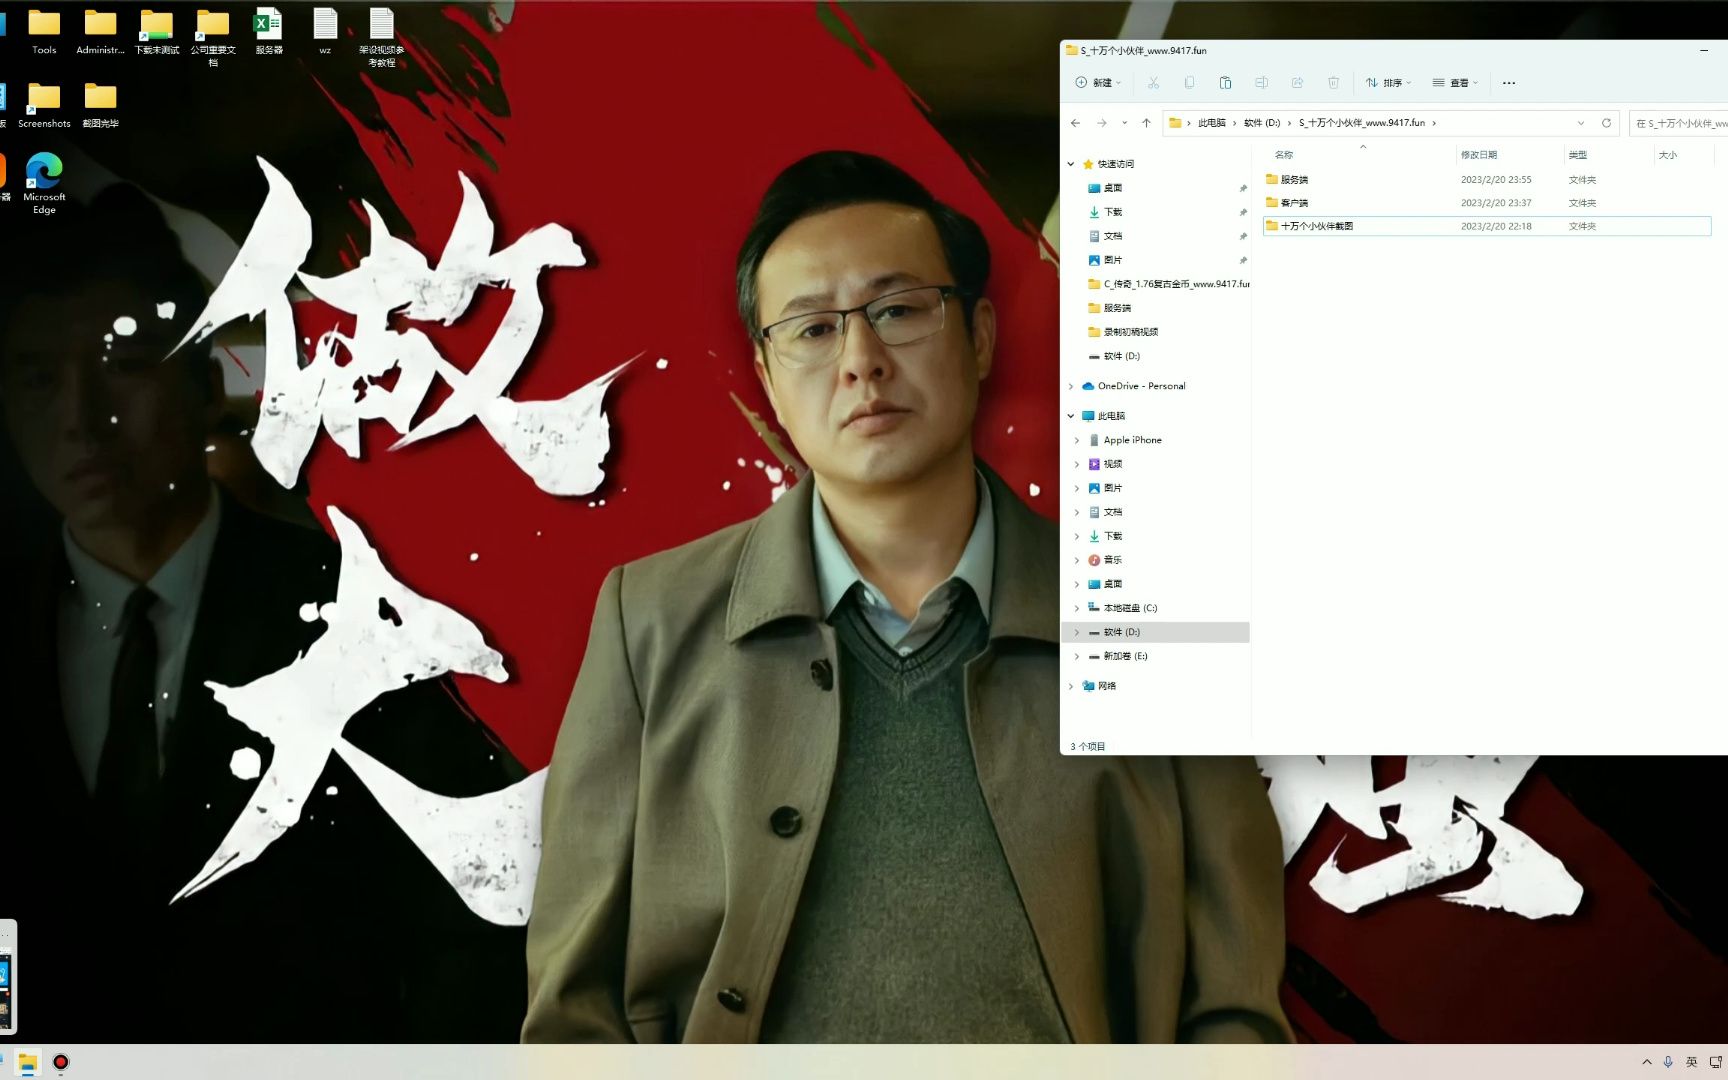
Task: Click the Paste icon on the toolbar
Action: coord(1225,83)
